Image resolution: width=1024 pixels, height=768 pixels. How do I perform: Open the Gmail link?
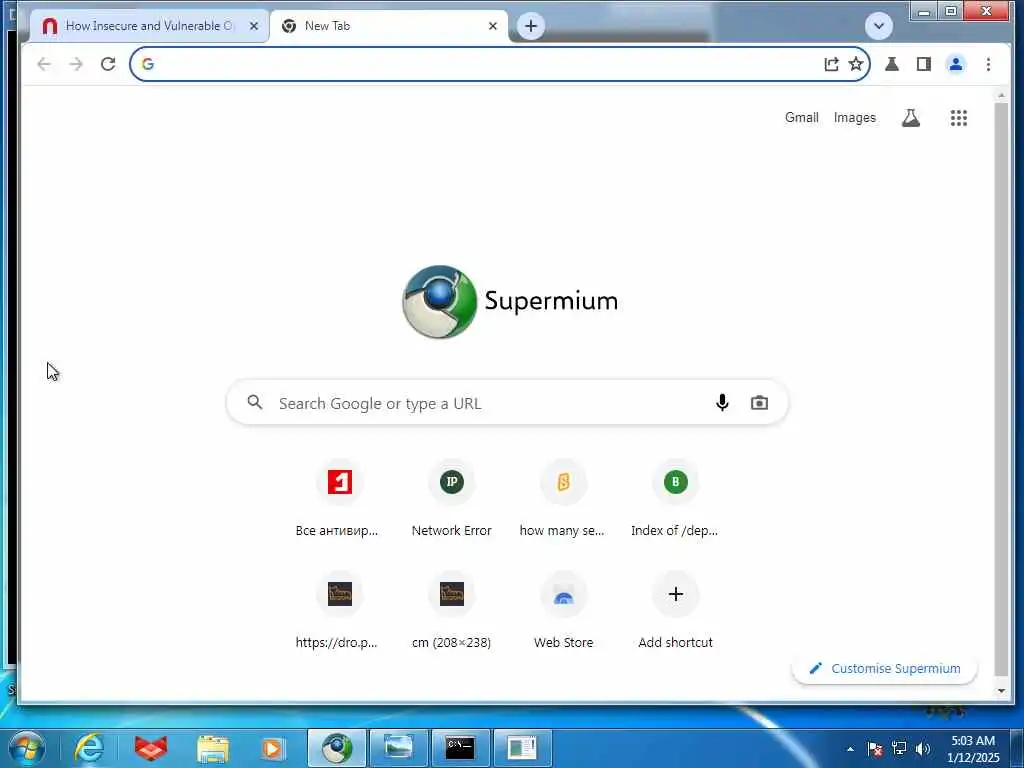click(x=801, y=118)
